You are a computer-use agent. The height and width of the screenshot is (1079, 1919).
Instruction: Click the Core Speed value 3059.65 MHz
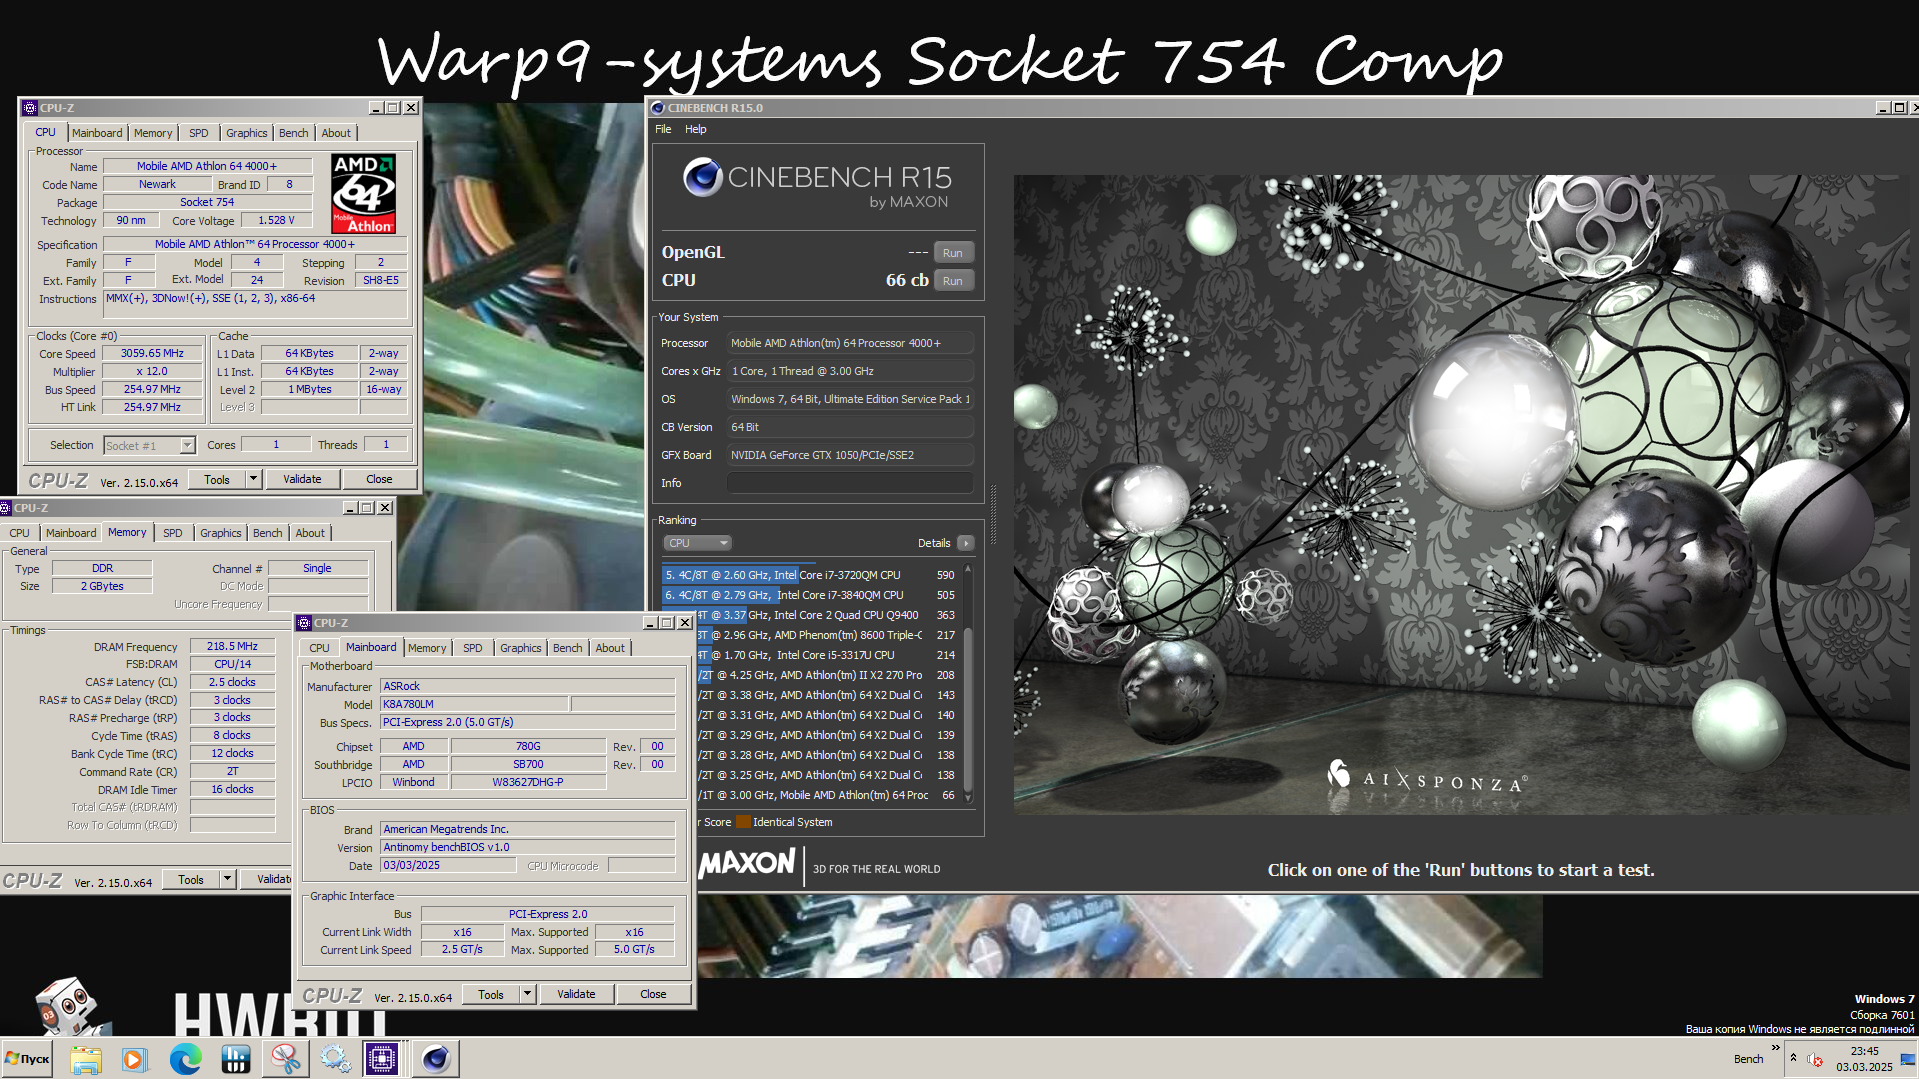pyautogui.click(x=152, y=354)
